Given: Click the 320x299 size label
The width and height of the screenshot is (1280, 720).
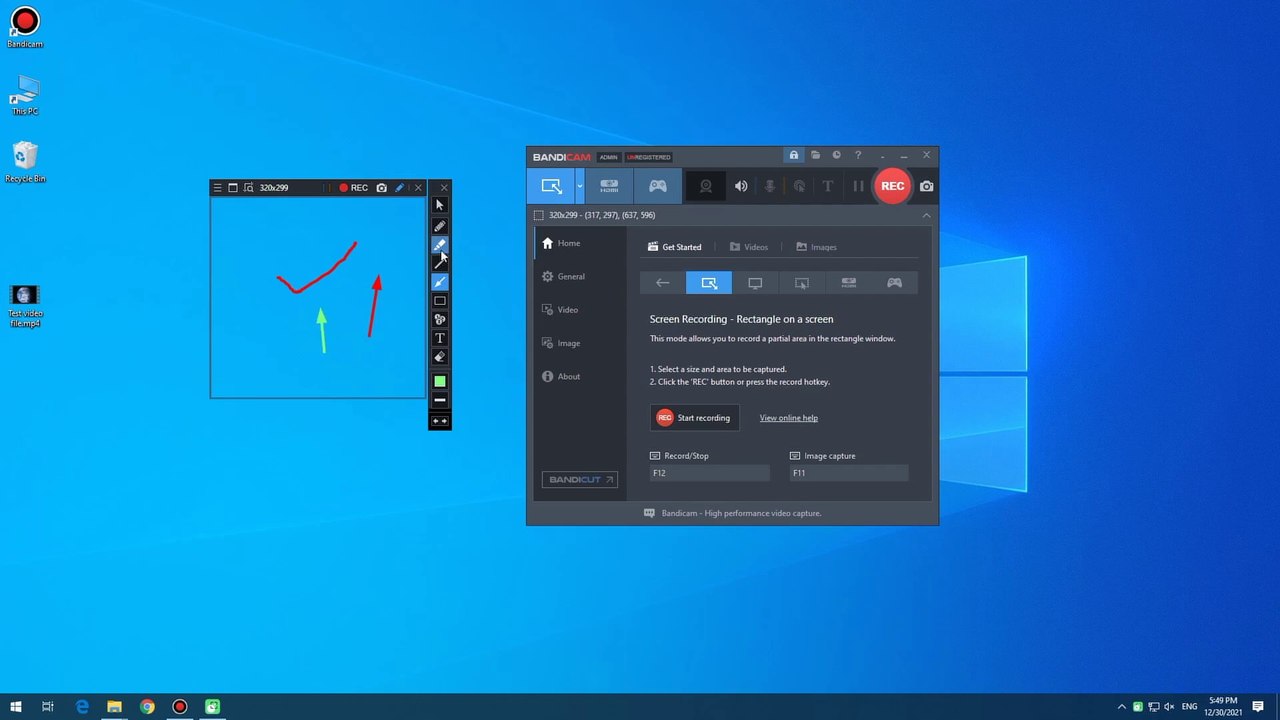Looking at the screenshot, I should click(x=274, y=188).
